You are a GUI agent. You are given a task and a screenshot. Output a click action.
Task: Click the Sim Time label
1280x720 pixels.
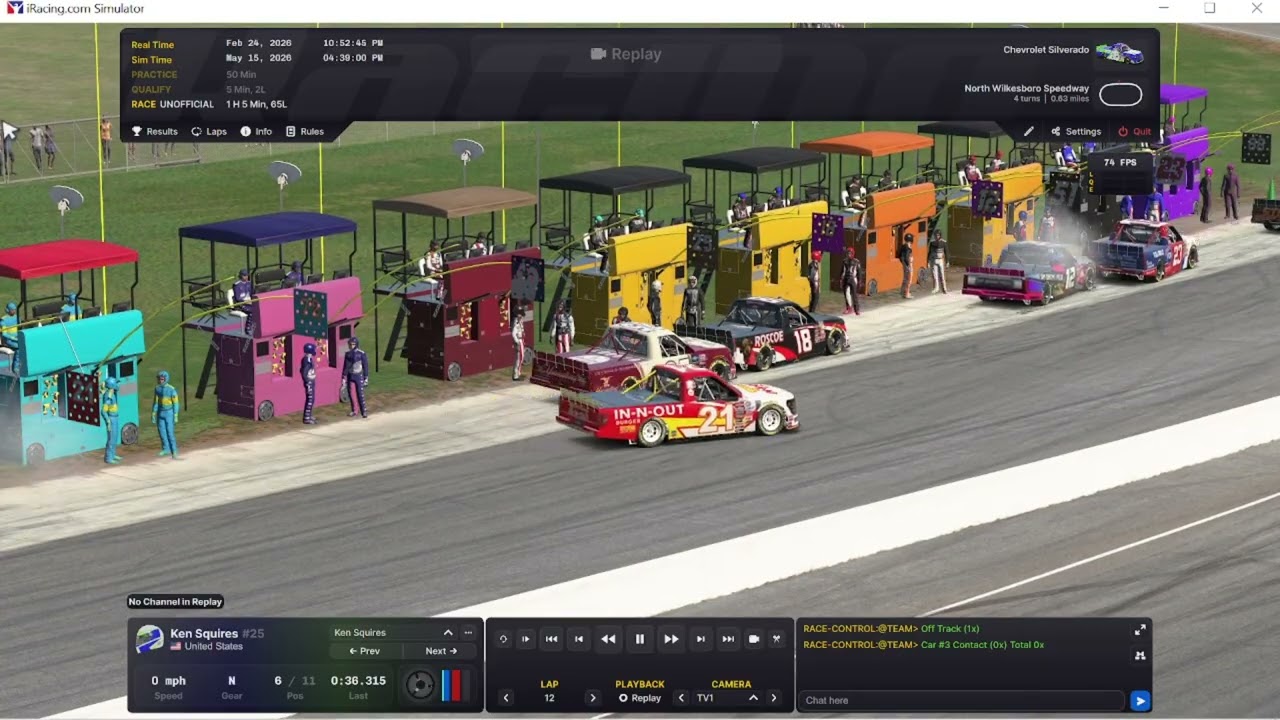point(152,60)
